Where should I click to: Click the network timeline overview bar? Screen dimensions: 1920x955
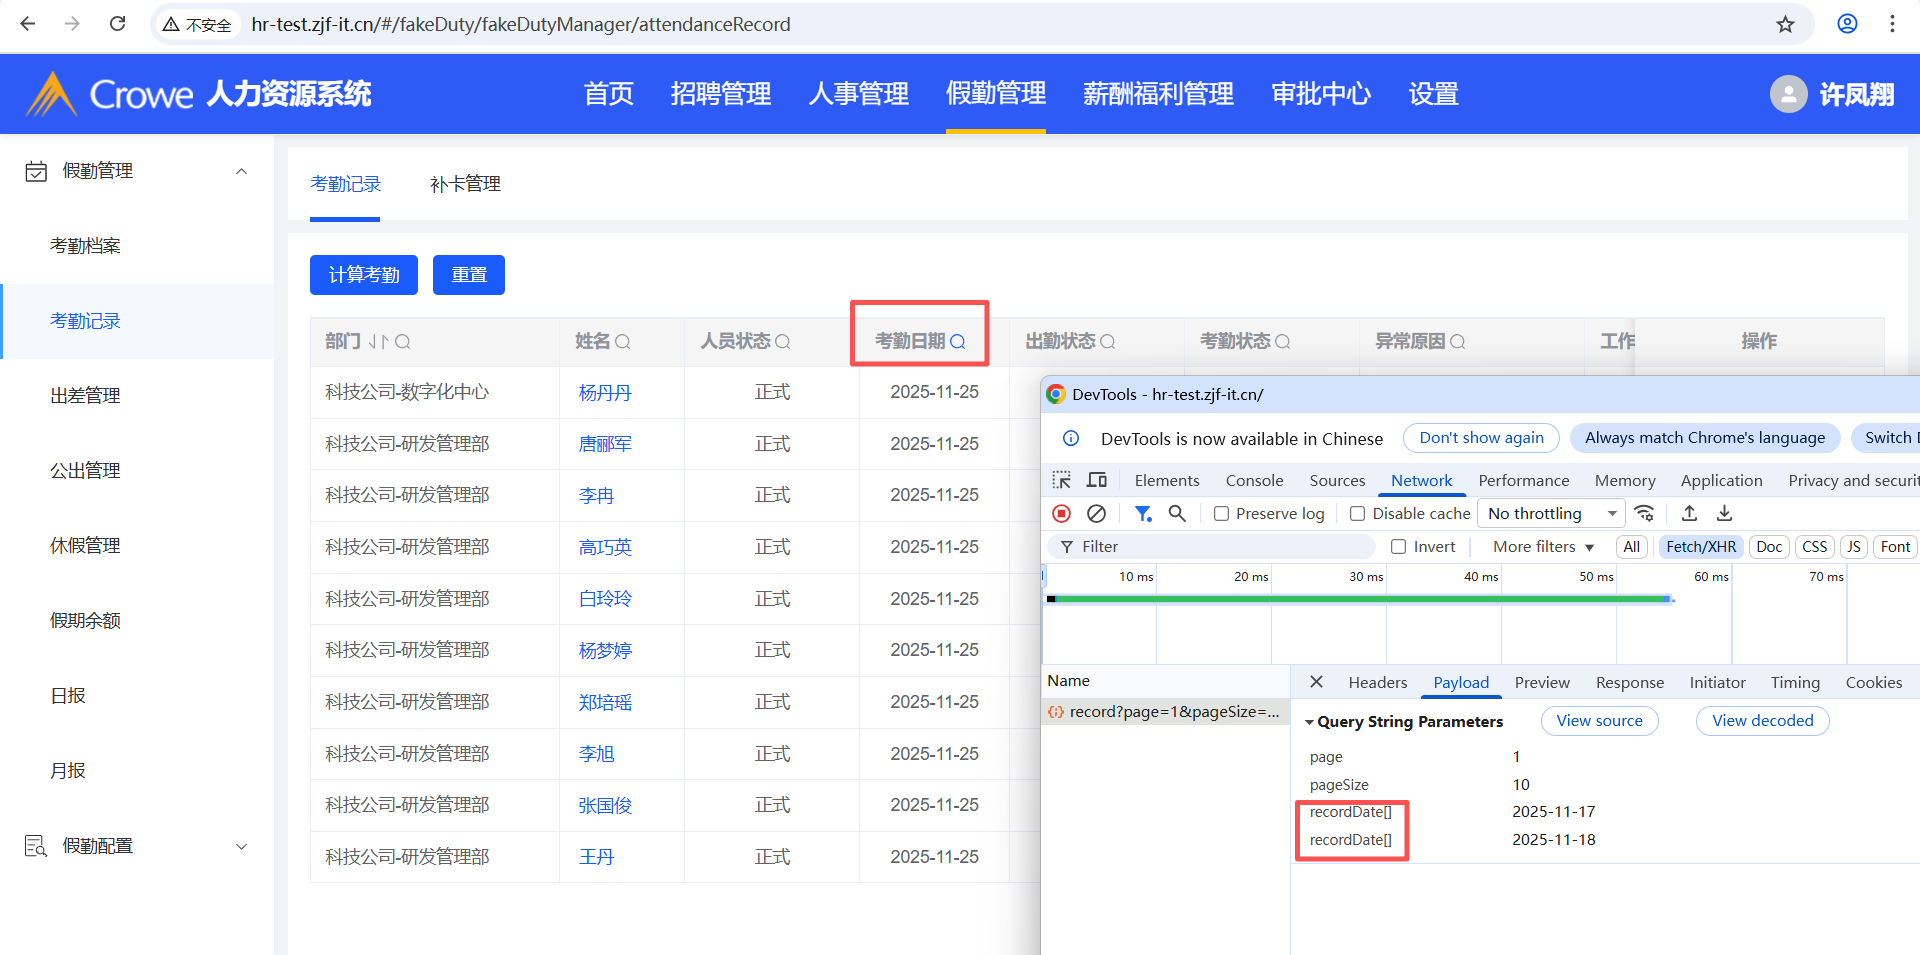coord(1360,599)
